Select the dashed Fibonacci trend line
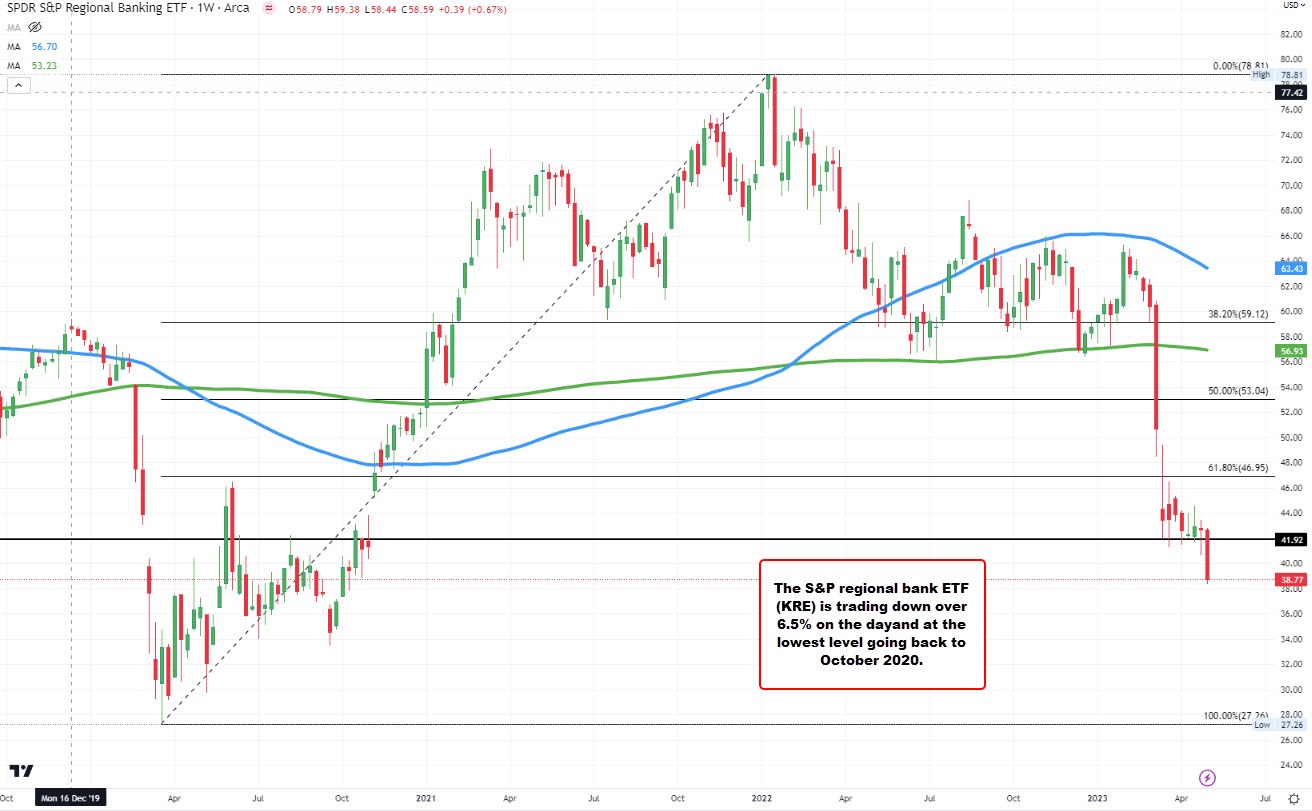 pos(466,400)
